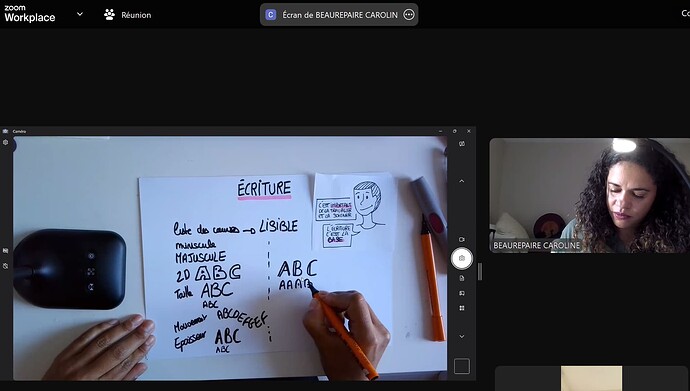Click the Écran de BEAUREPAIRE CAROLIN label
The image size is (690, 391).
pyautogui.click(x=340, y=15)
